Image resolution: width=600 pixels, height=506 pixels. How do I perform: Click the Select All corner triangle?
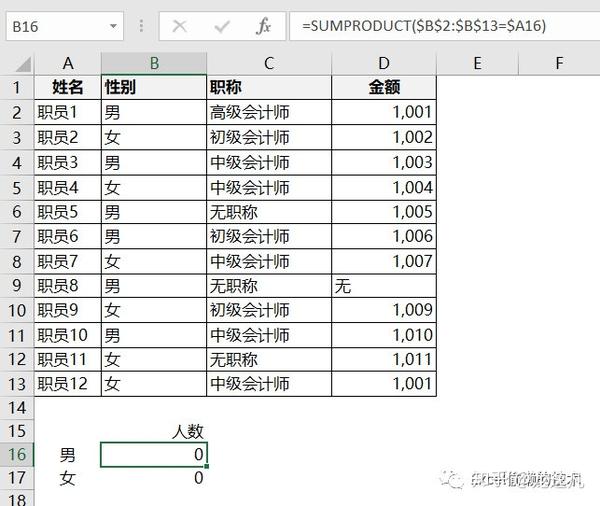23,64
